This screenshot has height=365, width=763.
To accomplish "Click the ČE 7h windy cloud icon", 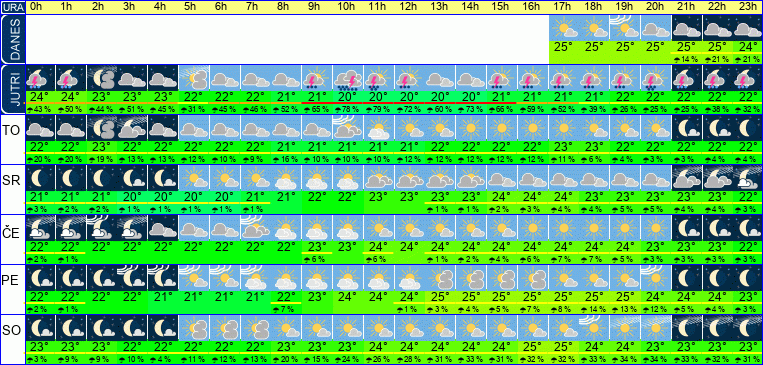I will coord(255,228).
